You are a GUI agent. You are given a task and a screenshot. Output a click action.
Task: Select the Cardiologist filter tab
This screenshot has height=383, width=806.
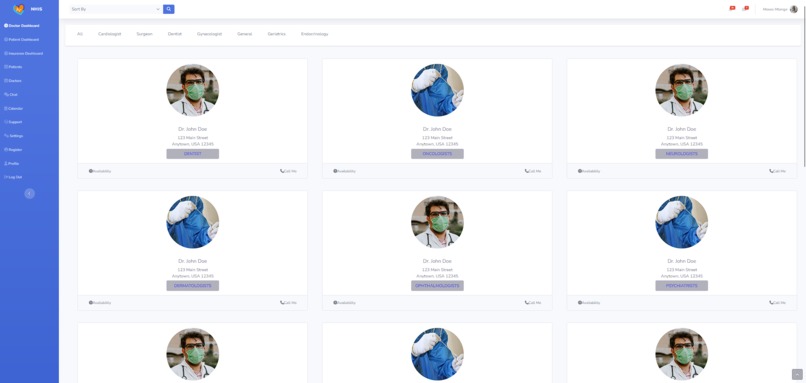[x=109, y=34]
